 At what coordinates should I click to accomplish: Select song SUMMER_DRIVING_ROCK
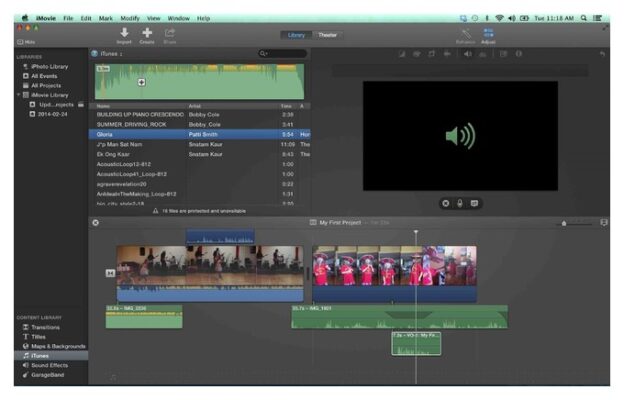pyautogui.click(x=199, y=125)
